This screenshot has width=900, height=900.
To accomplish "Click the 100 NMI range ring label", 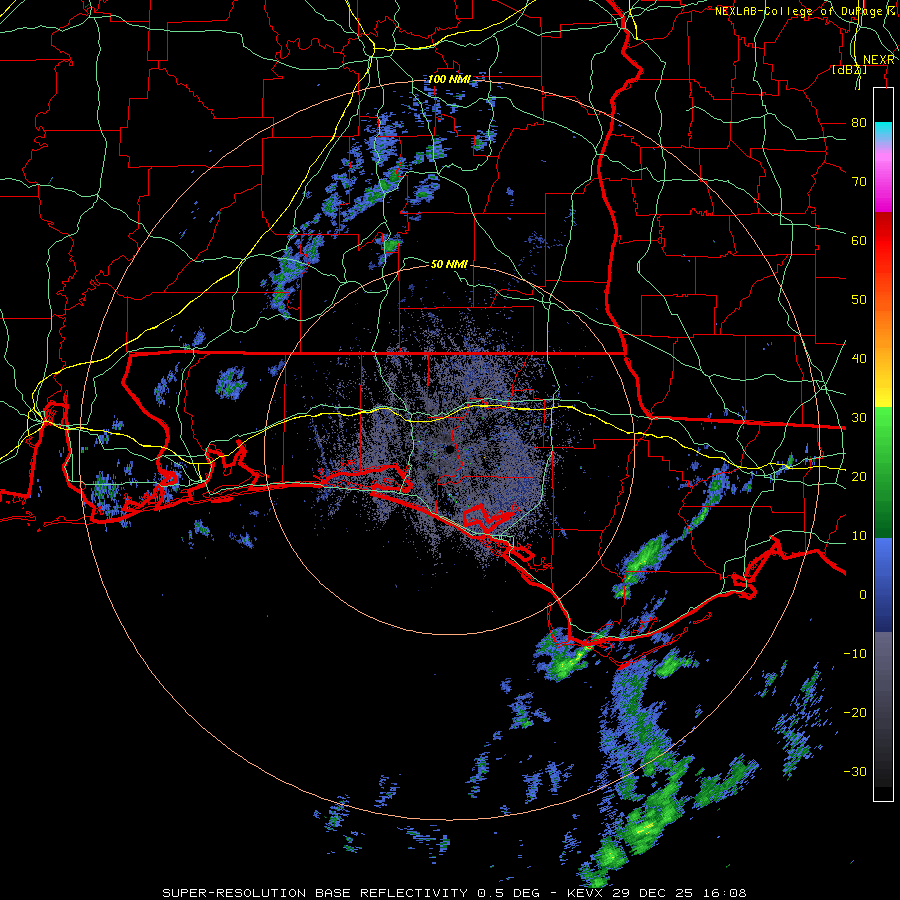I will [x=449, y=79].
